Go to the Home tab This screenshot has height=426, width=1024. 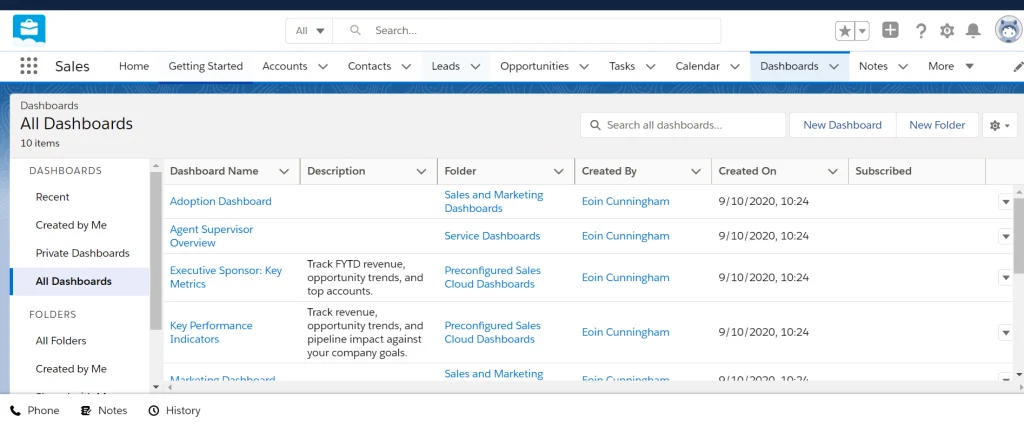(134, 66)
